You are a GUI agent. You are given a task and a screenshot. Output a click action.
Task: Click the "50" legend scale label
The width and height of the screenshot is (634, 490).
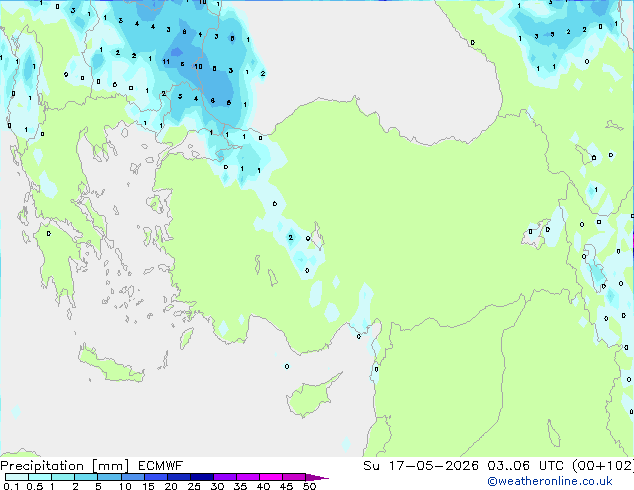pos(309,486)
